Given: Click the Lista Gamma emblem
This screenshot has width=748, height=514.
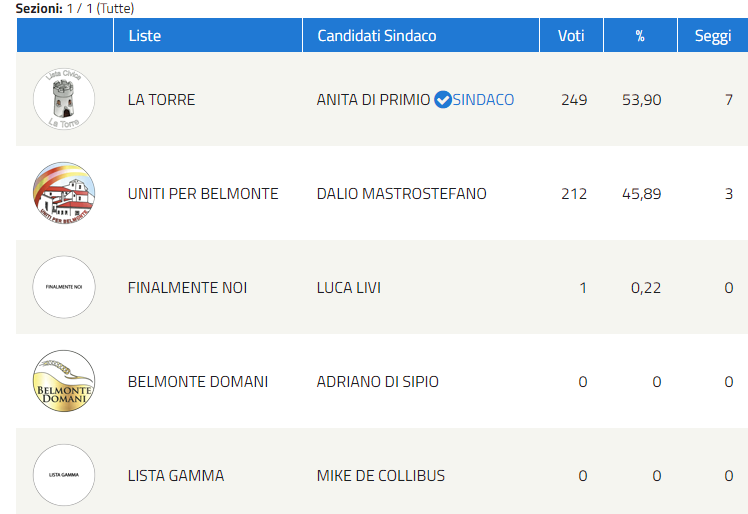Looking at the screenshot, I should pyautogui.click(x=64, y=475).
